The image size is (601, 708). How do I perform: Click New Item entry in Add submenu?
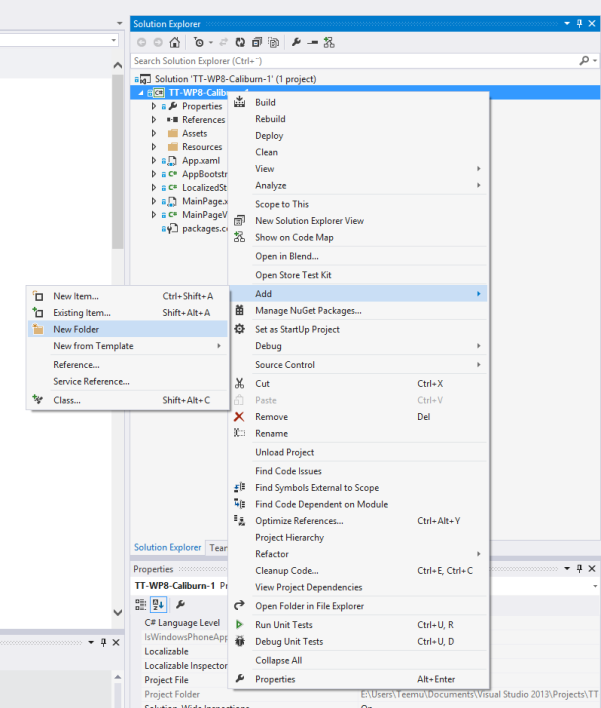(x=128, y=296)
